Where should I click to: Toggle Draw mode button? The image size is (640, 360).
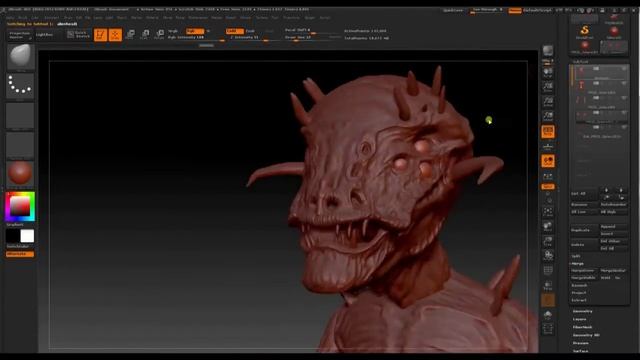pyautogui.click(x=115, y=35)
